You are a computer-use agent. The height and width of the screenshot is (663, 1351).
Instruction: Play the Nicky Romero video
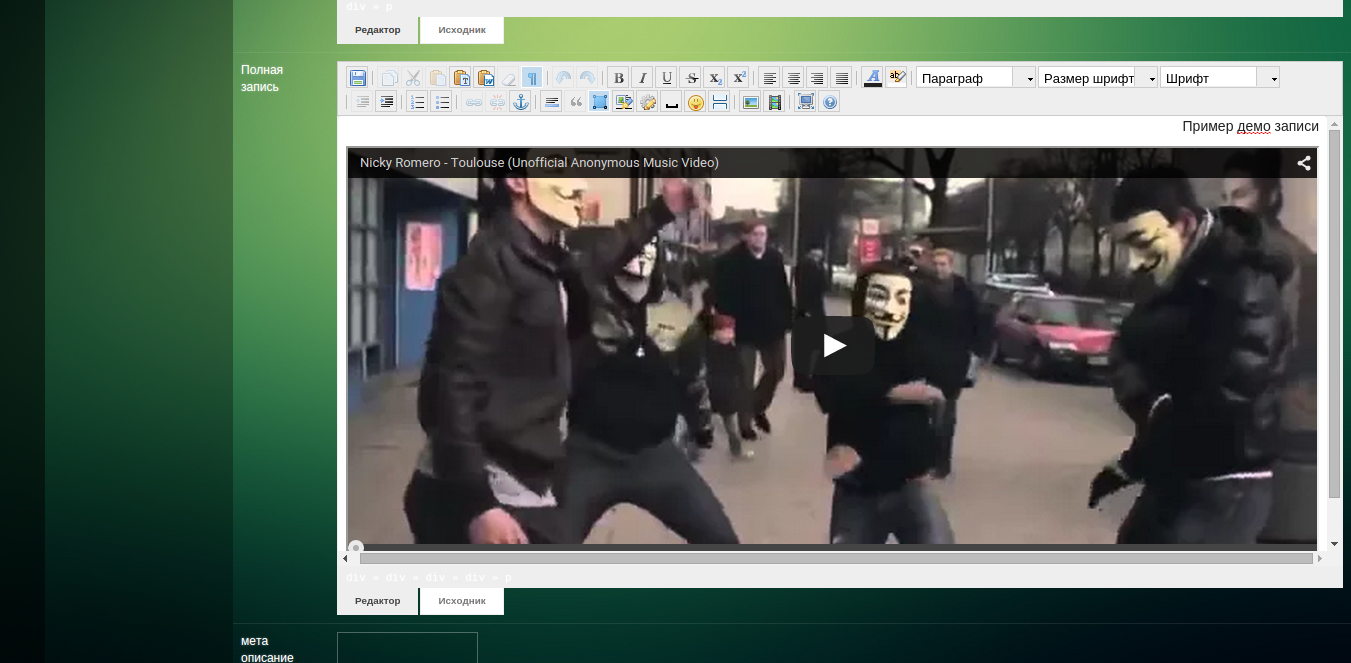tap(833, 345)
